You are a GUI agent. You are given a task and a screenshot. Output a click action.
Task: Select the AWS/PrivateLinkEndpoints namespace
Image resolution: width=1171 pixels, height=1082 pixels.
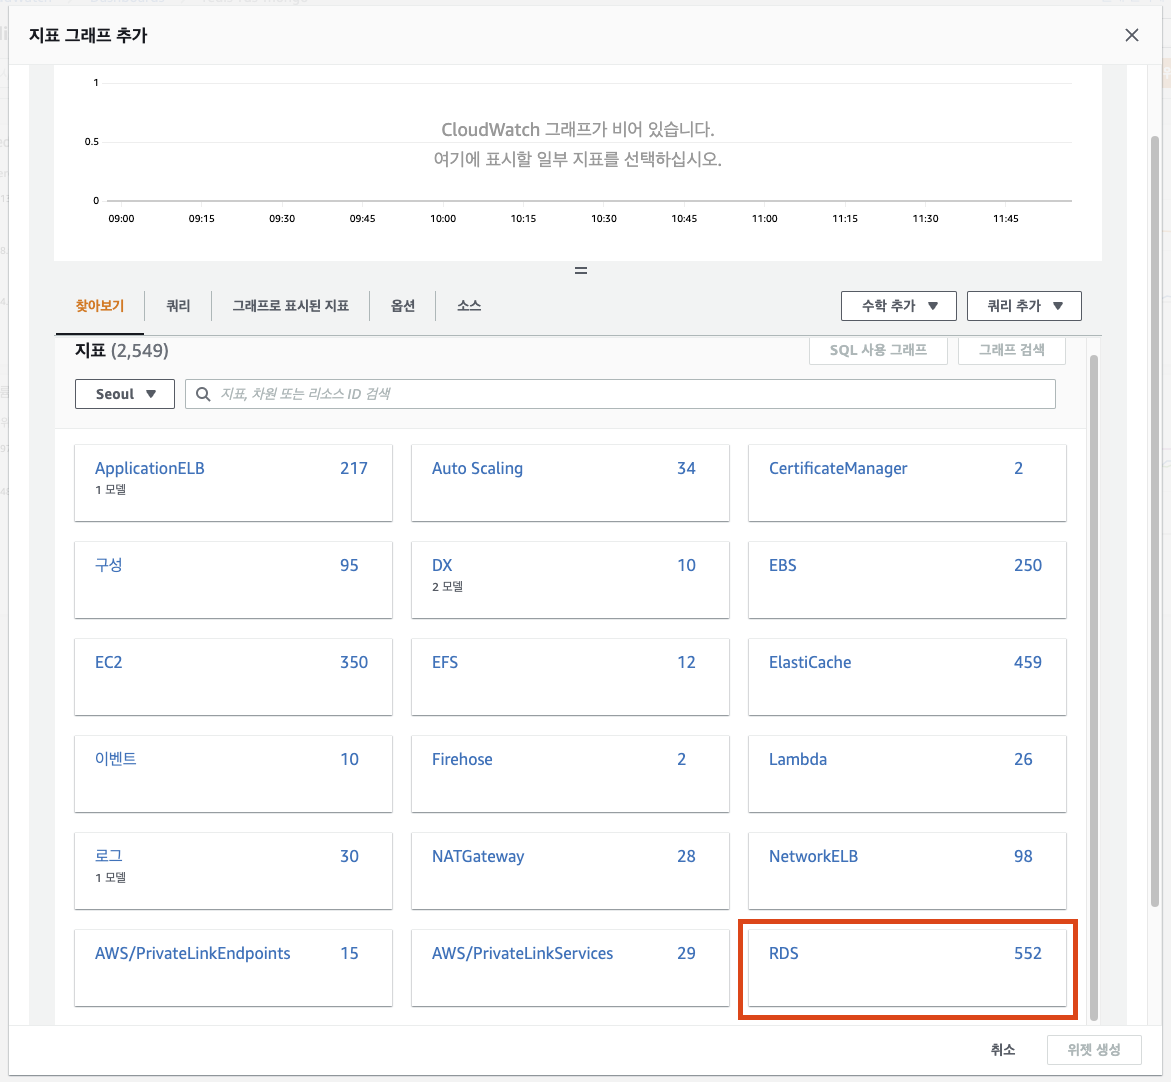pos(233,968)
